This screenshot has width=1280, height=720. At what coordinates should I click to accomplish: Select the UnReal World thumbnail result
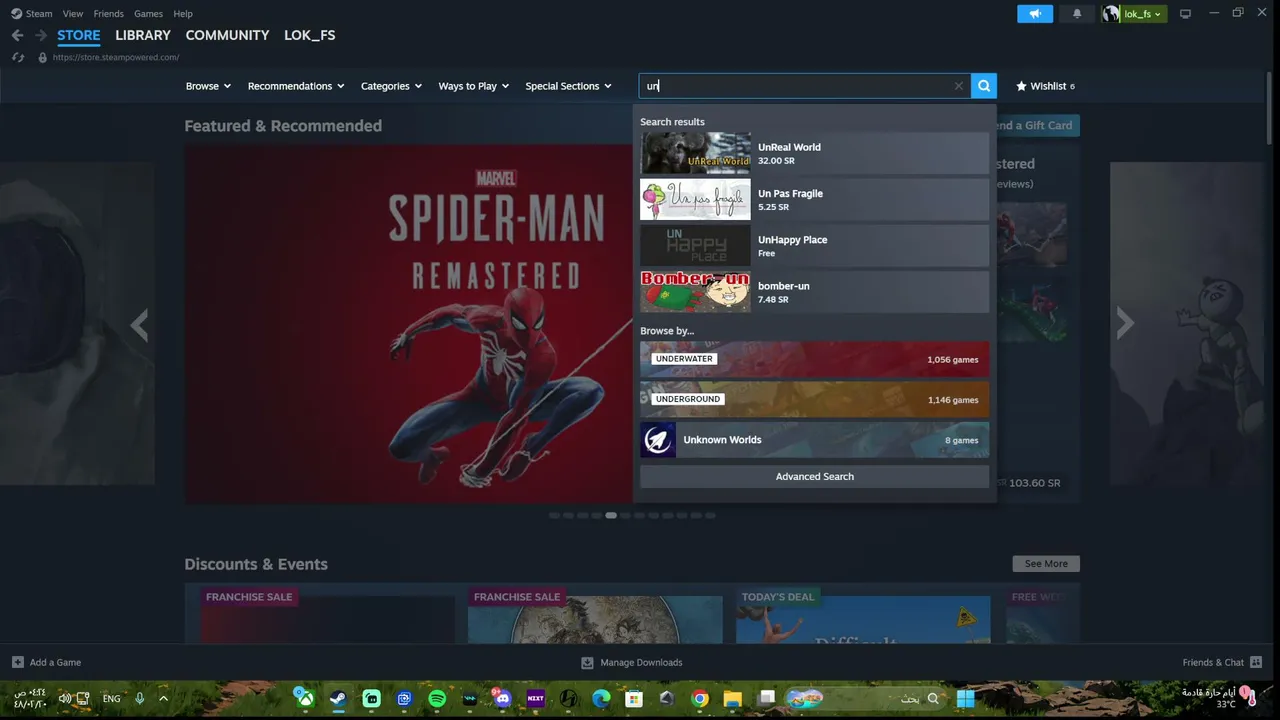695,153
